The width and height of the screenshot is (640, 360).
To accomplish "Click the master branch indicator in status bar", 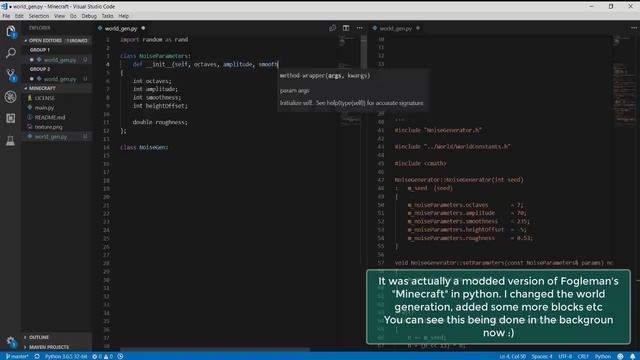I will pyautogui.click(x=17, y=356).
